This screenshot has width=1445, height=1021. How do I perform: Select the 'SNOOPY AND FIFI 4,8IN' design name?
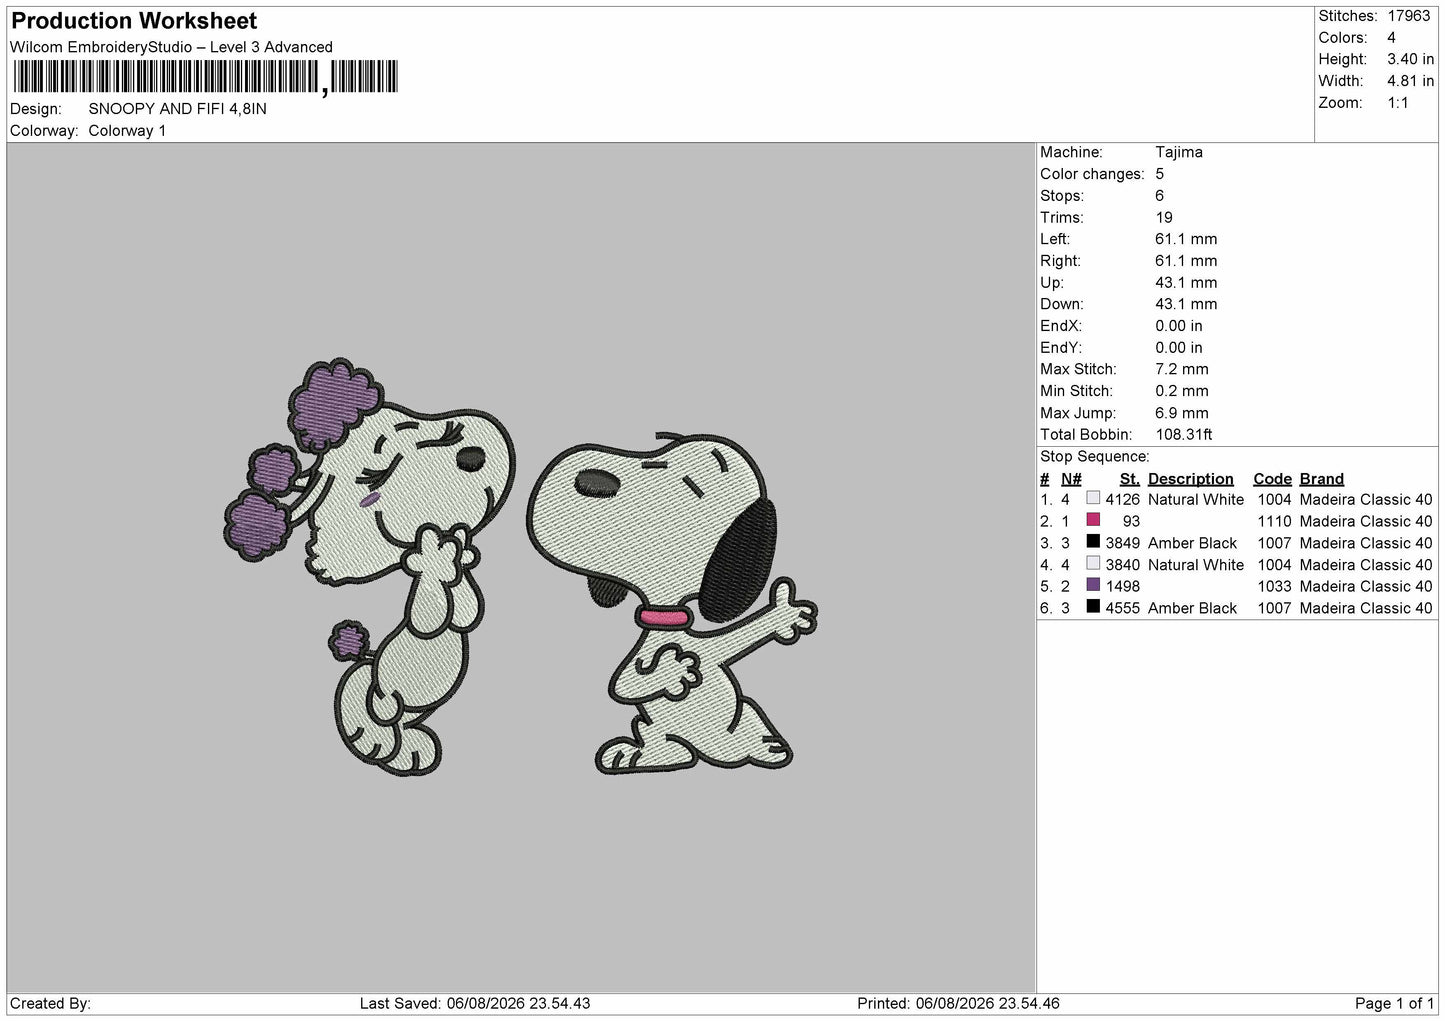tap(178, 109)
